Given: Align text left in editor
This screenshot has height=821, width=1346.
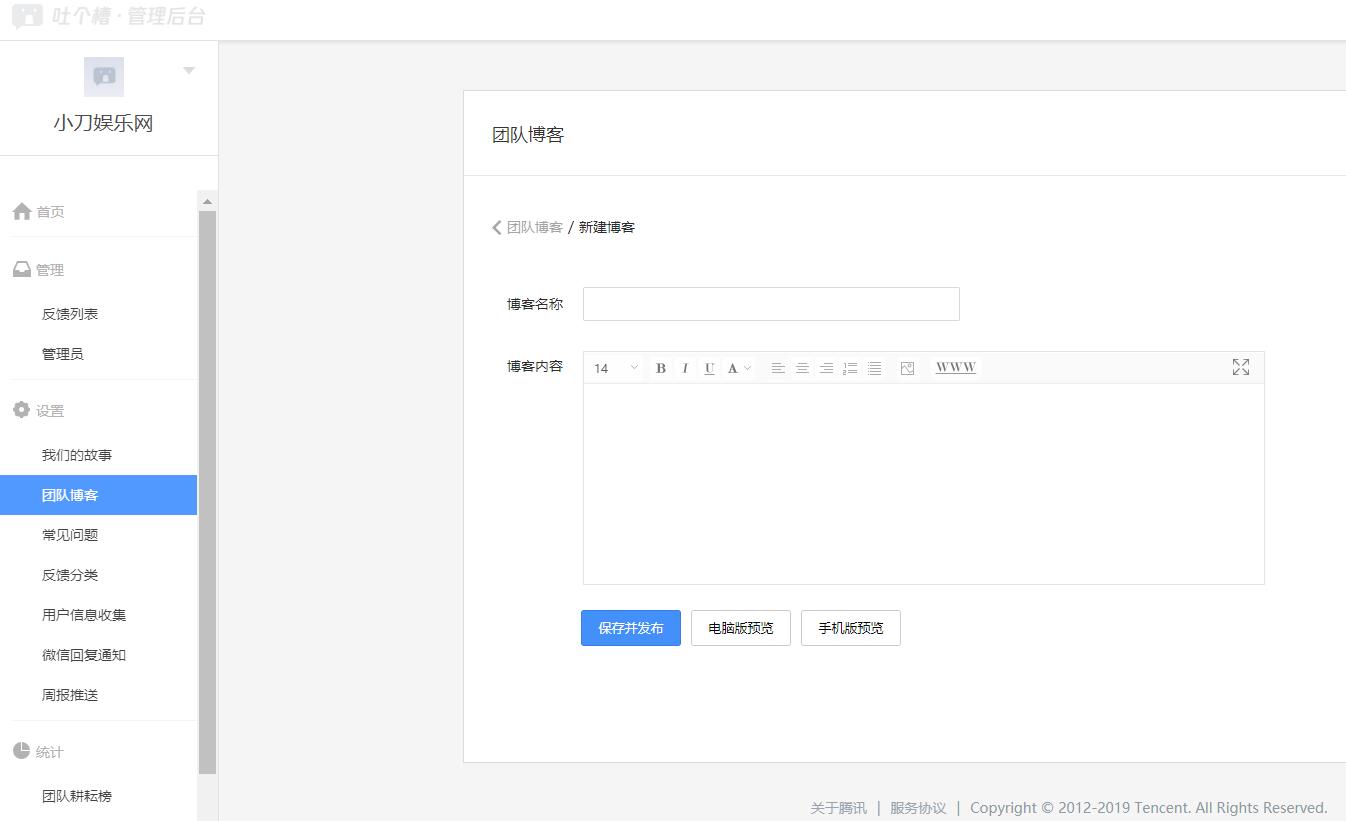Looking at the screenshot, I should pyautogui.click(x=778, y=368).
